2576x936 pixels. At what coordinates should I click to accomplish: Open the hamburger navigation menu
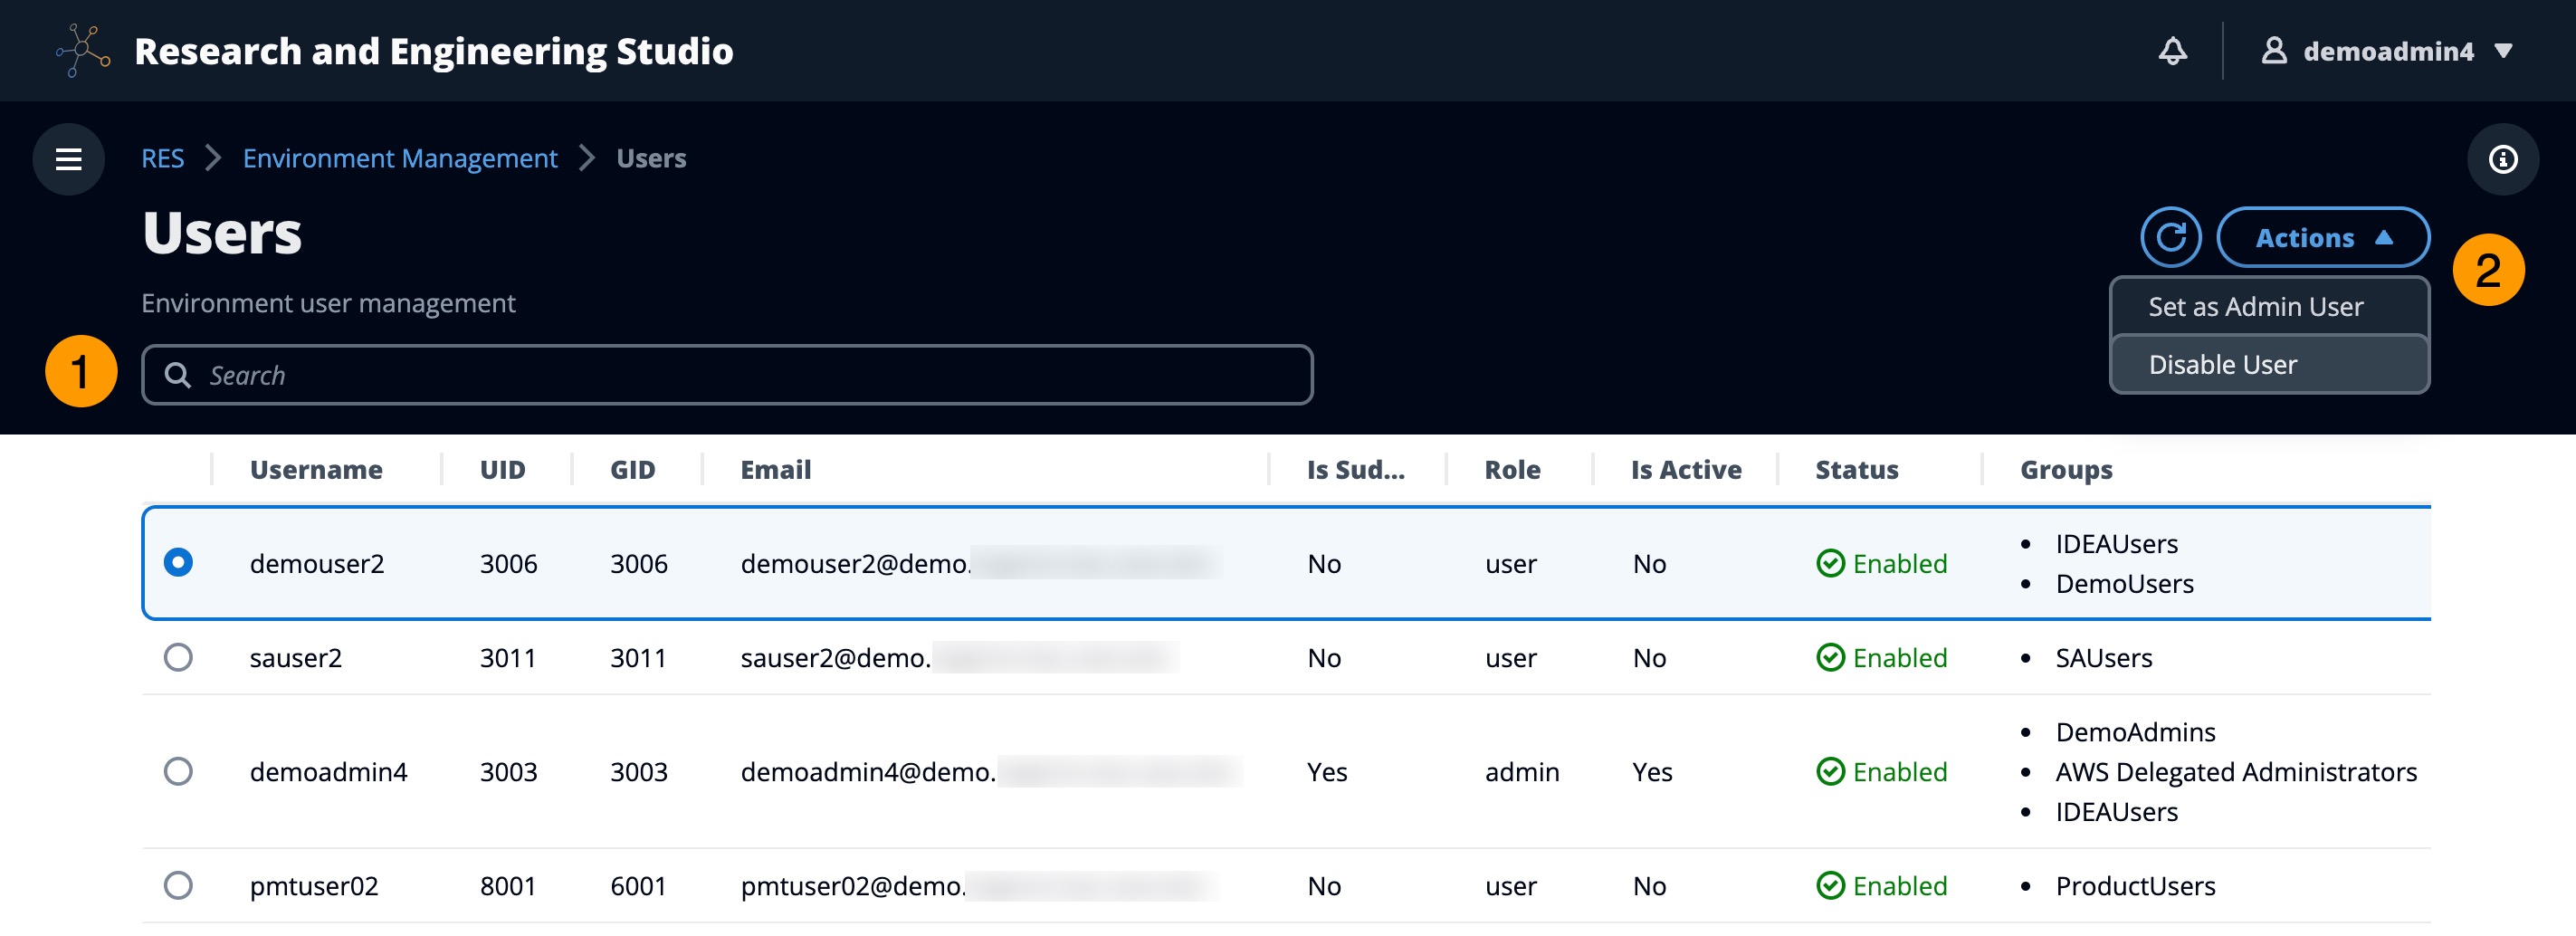click(68, 159)
